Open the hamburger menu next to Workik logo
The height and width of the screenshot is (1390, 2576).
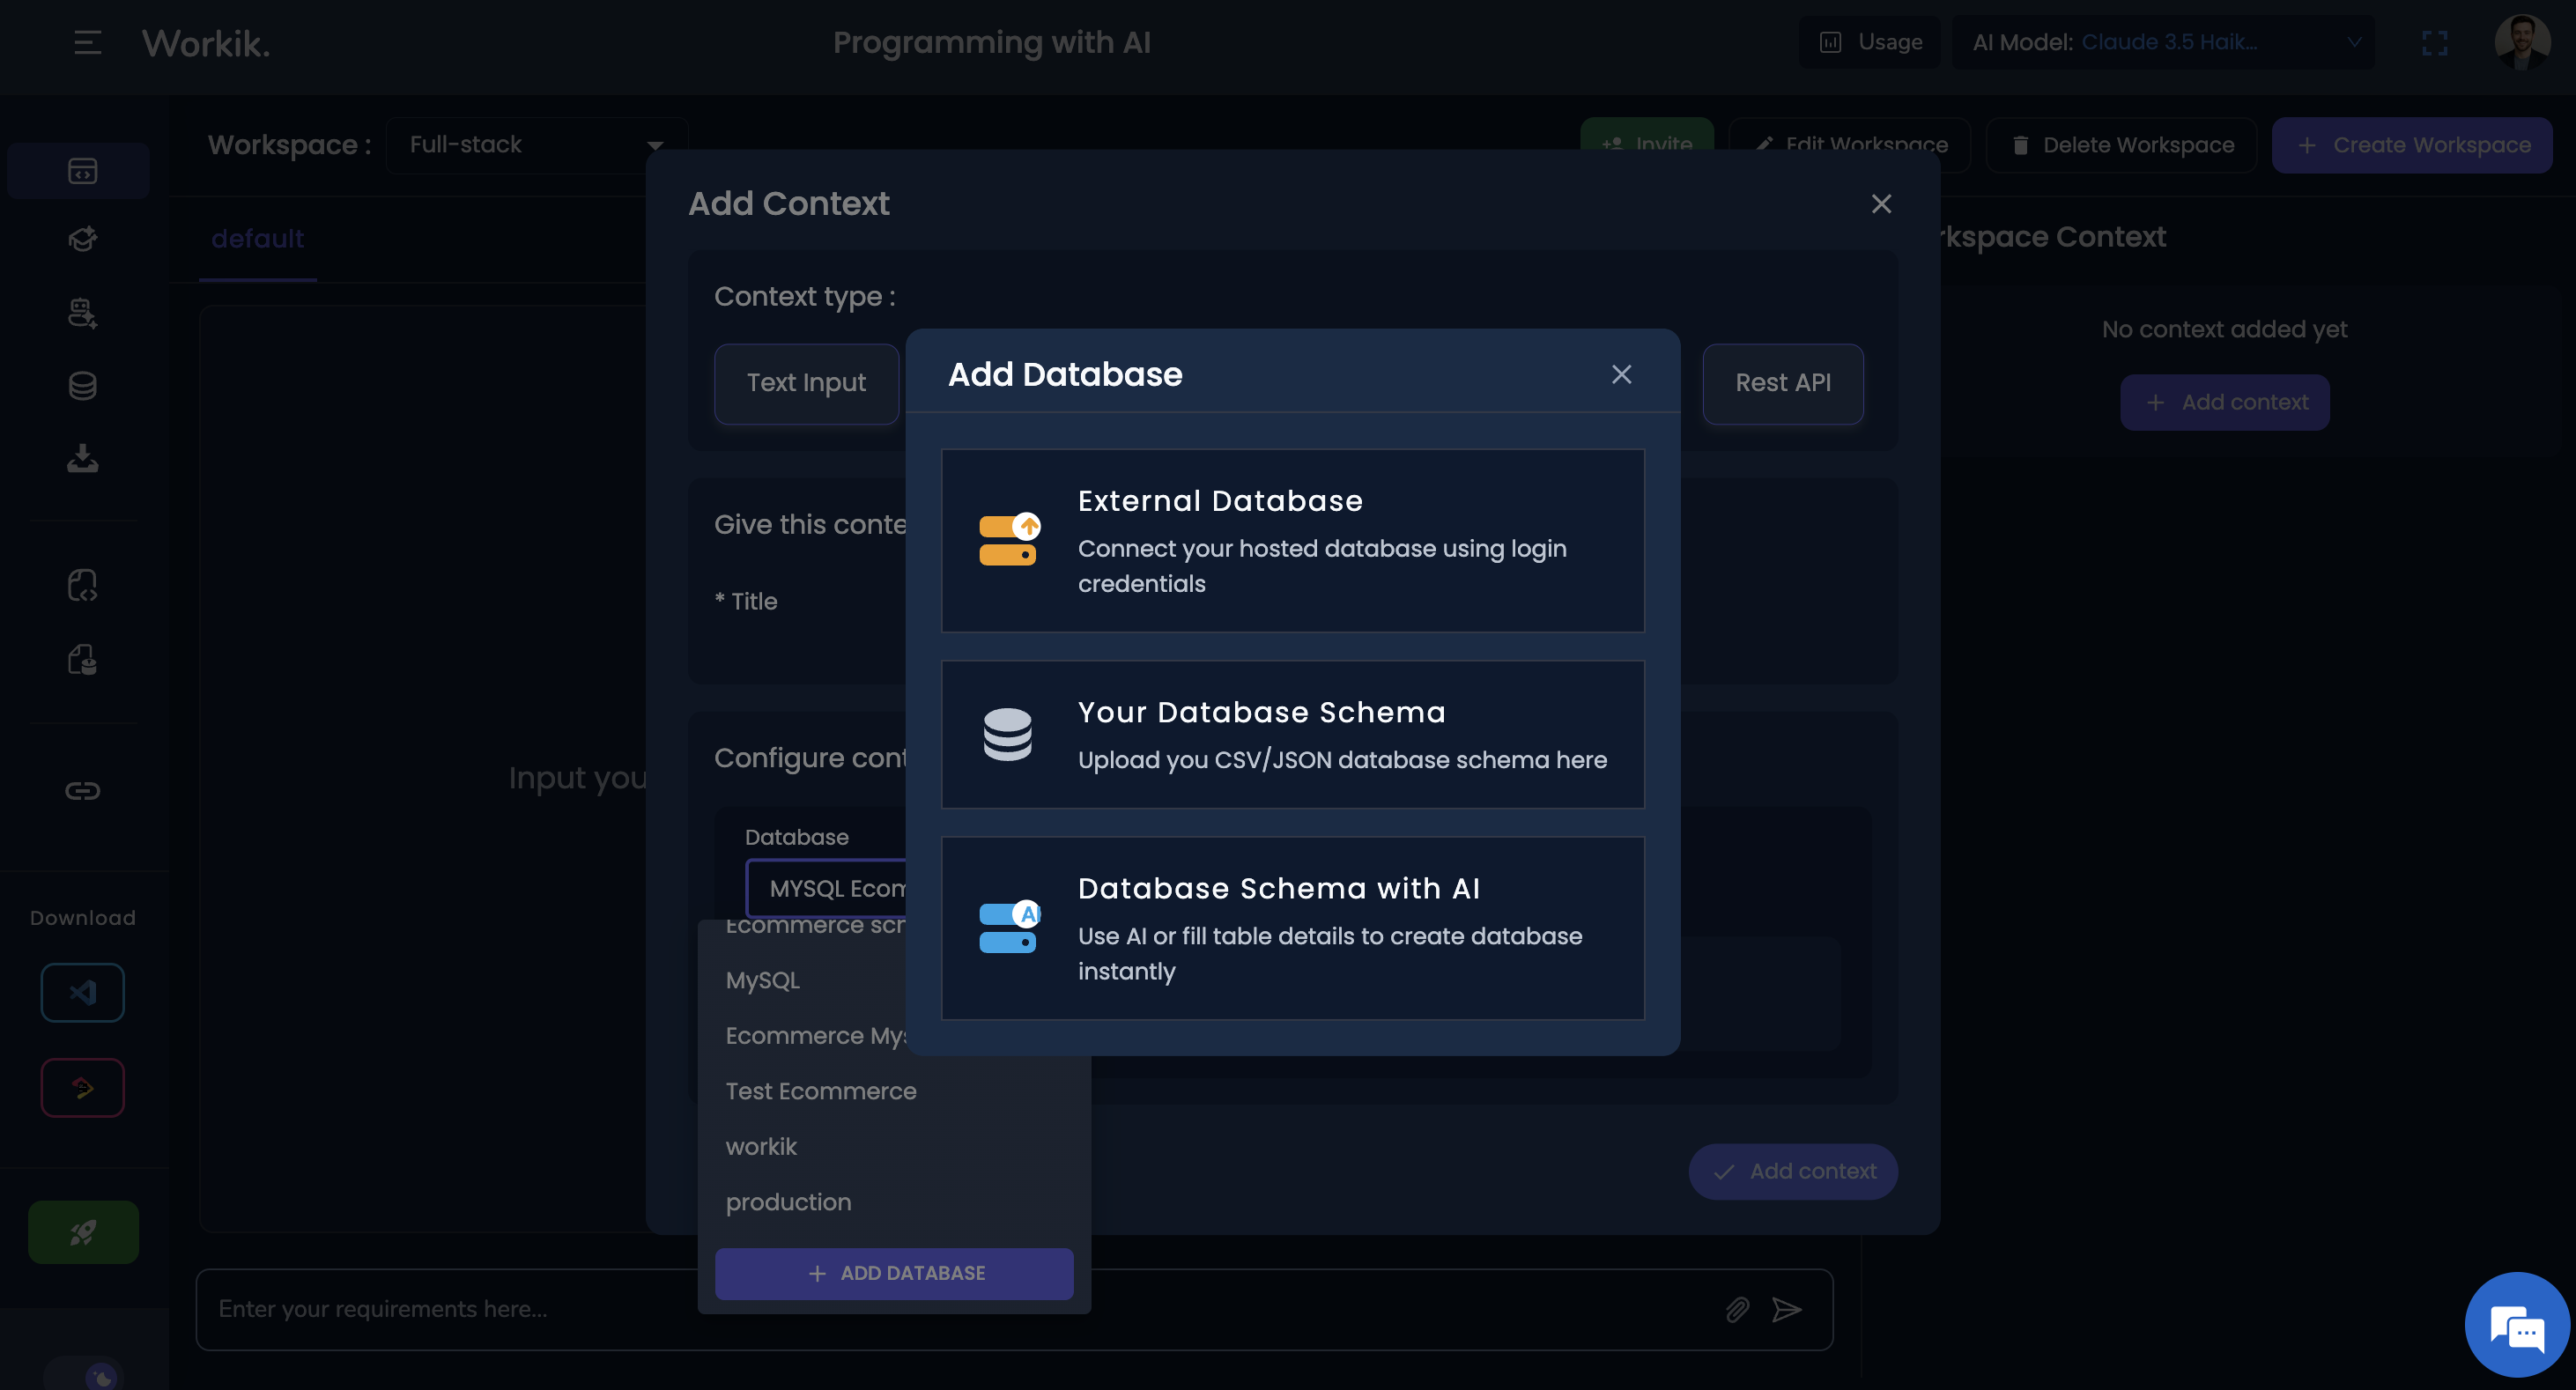pyautogui.click(x=86, y=42)
